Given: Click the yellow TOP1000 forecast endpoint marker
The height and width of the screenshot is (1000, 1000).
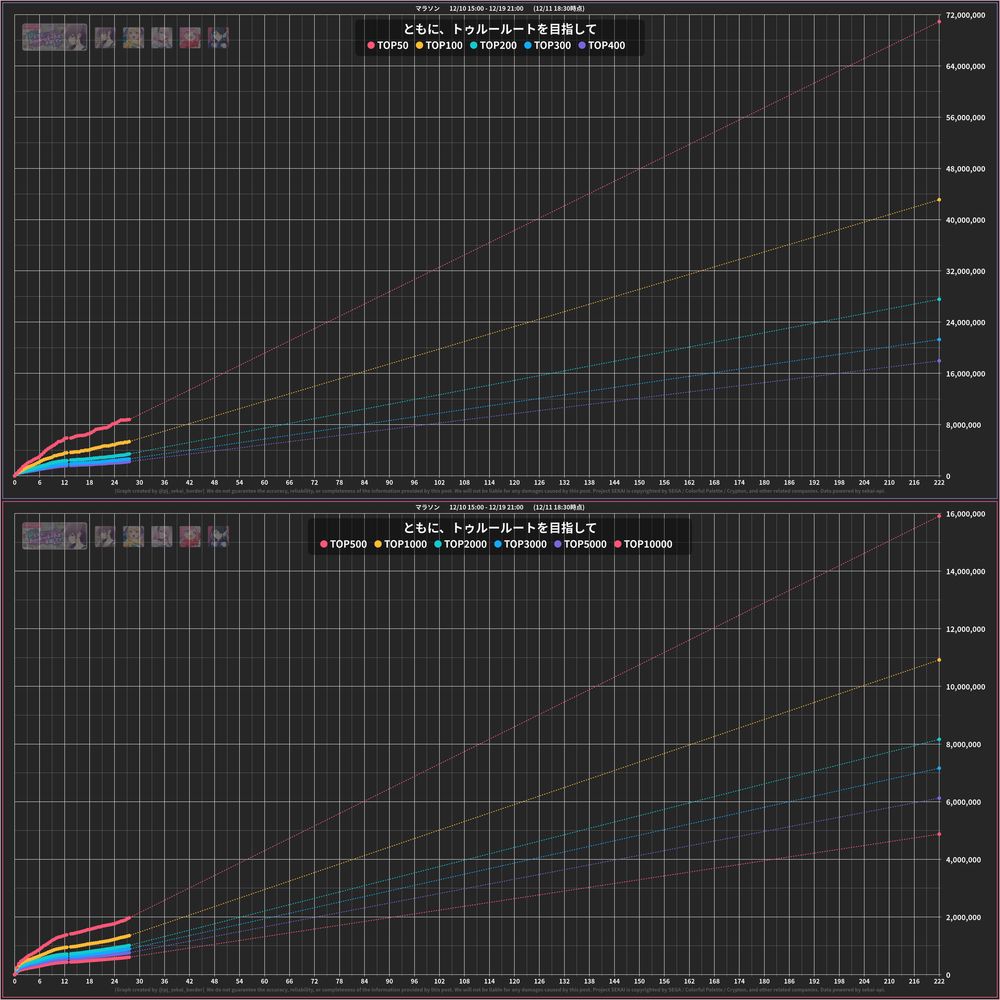Looking at the screenshot, I should (939, 660).
